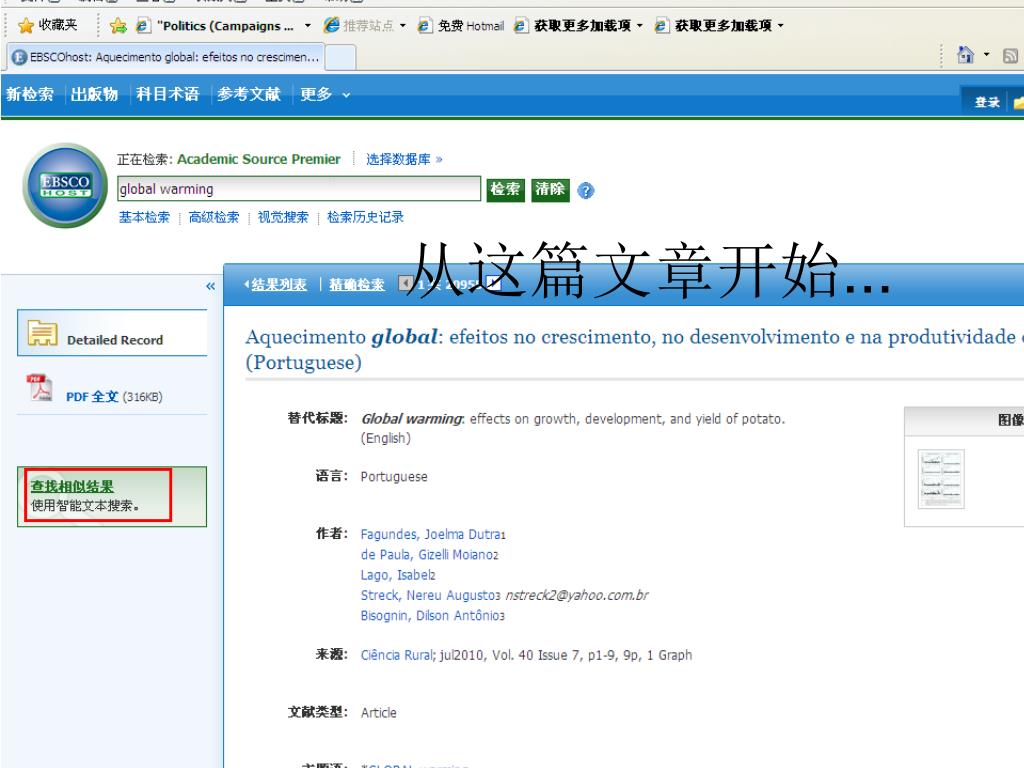This screenshot has width=1024, height=768.
Task: Open author Fagundes, Joelma Dutra
Action: pos(431,534)
